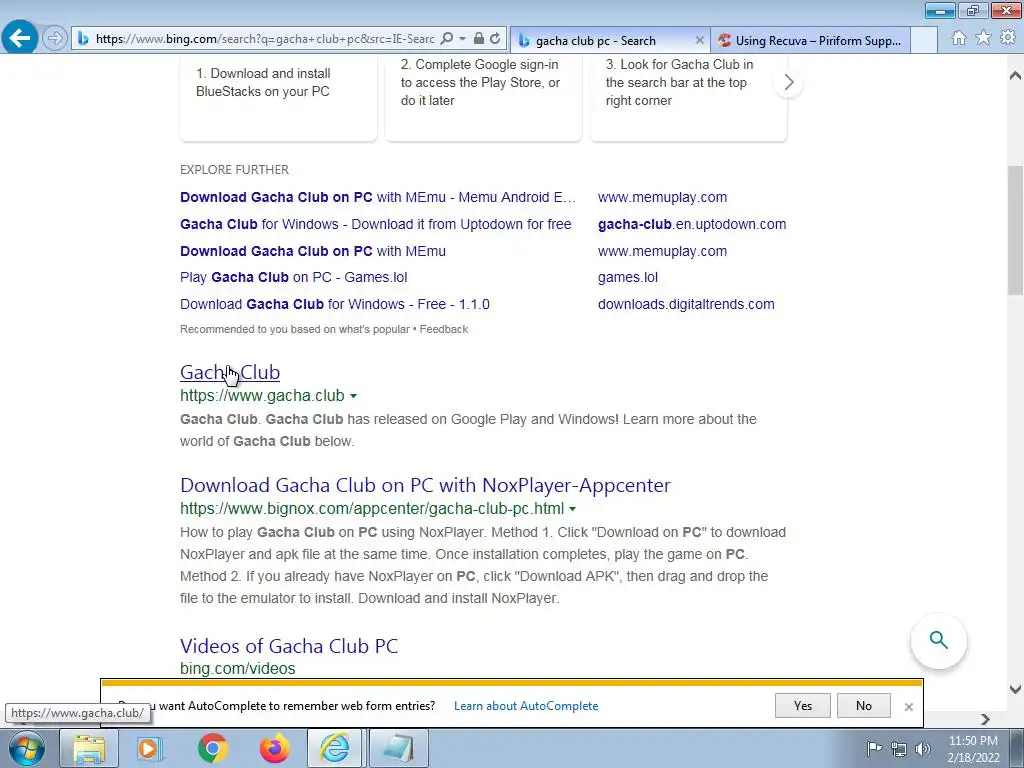Dismiss the AutoComplete notification bar with X

[908, 707]
